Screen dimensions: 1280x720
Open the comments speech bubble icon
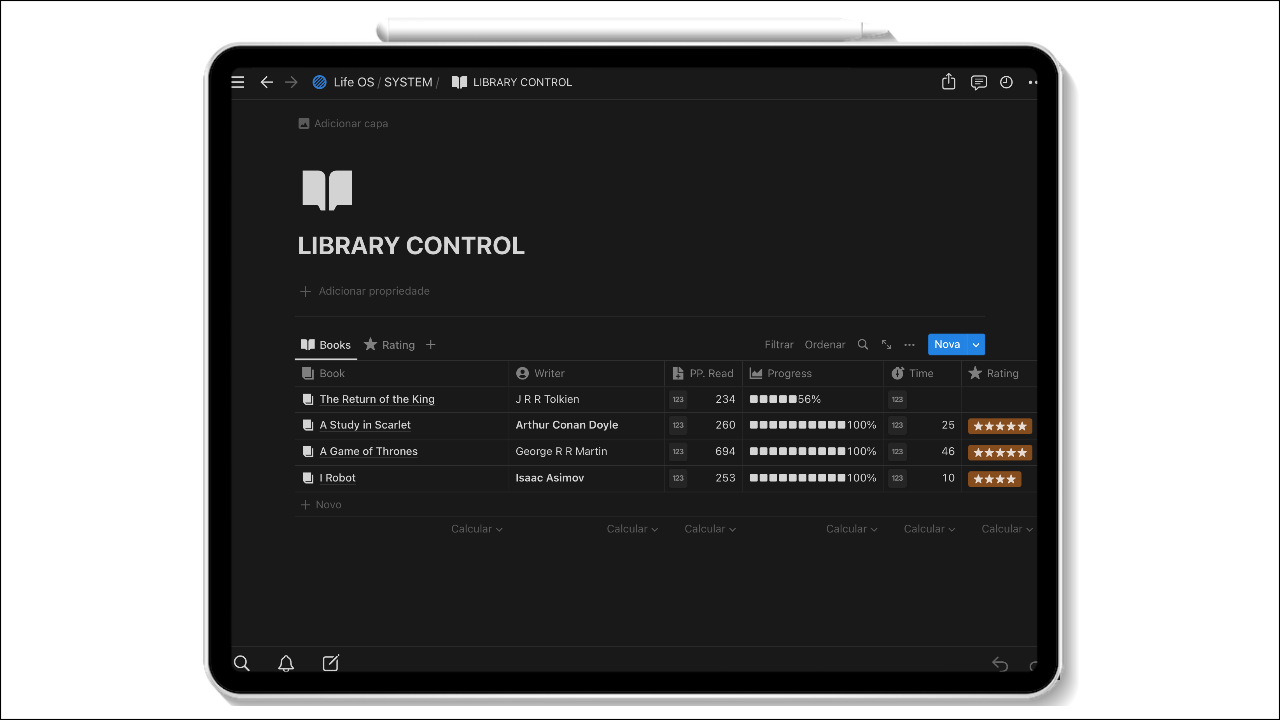[x=979, y=82]
